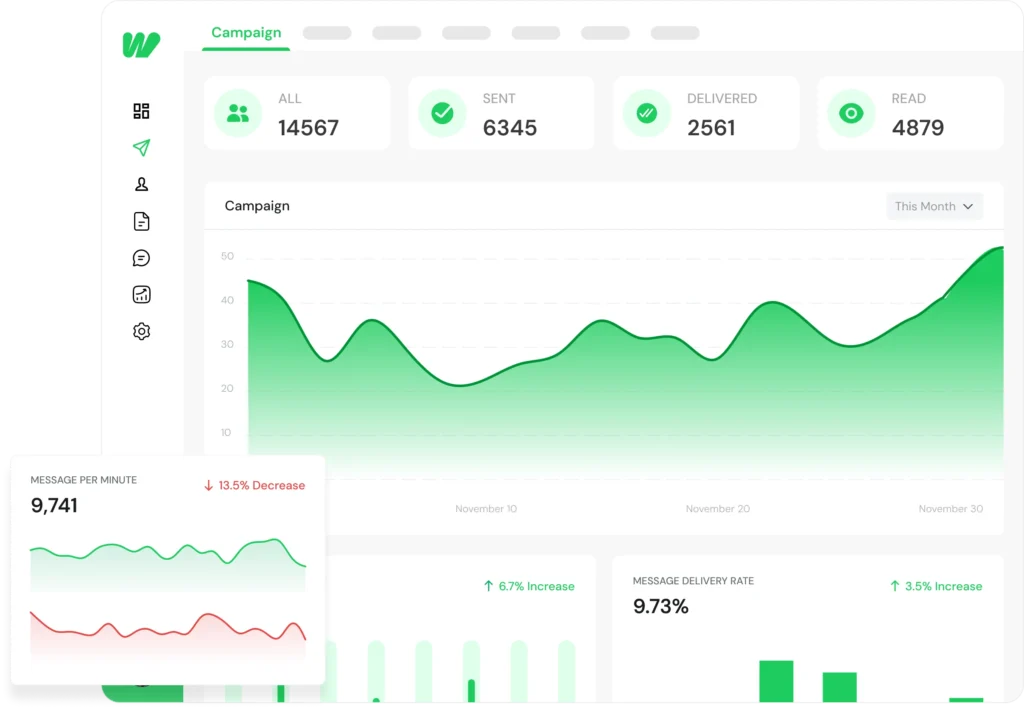Select the green Send campaign icon

141,147
